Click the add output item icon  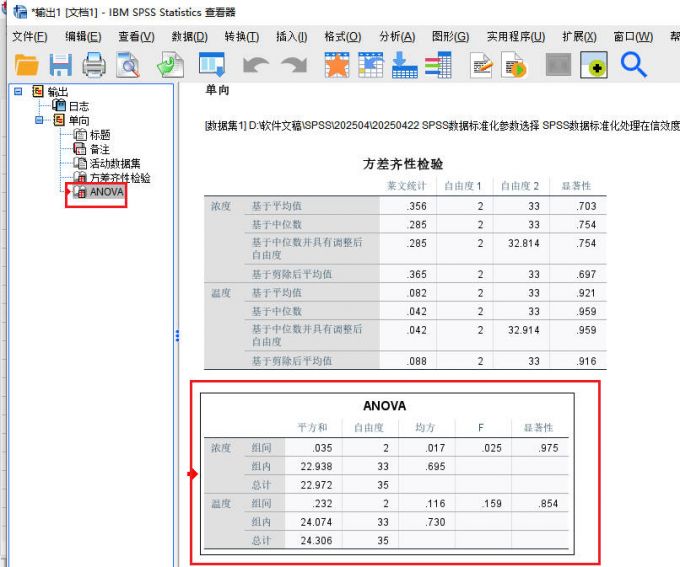pyautogui.click(x=594, y=65)
